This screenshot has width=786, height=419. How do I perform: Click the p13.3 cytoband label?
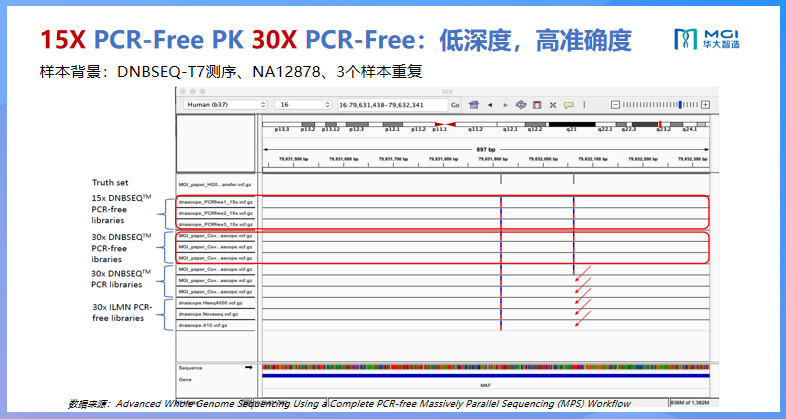pos(282,129)
